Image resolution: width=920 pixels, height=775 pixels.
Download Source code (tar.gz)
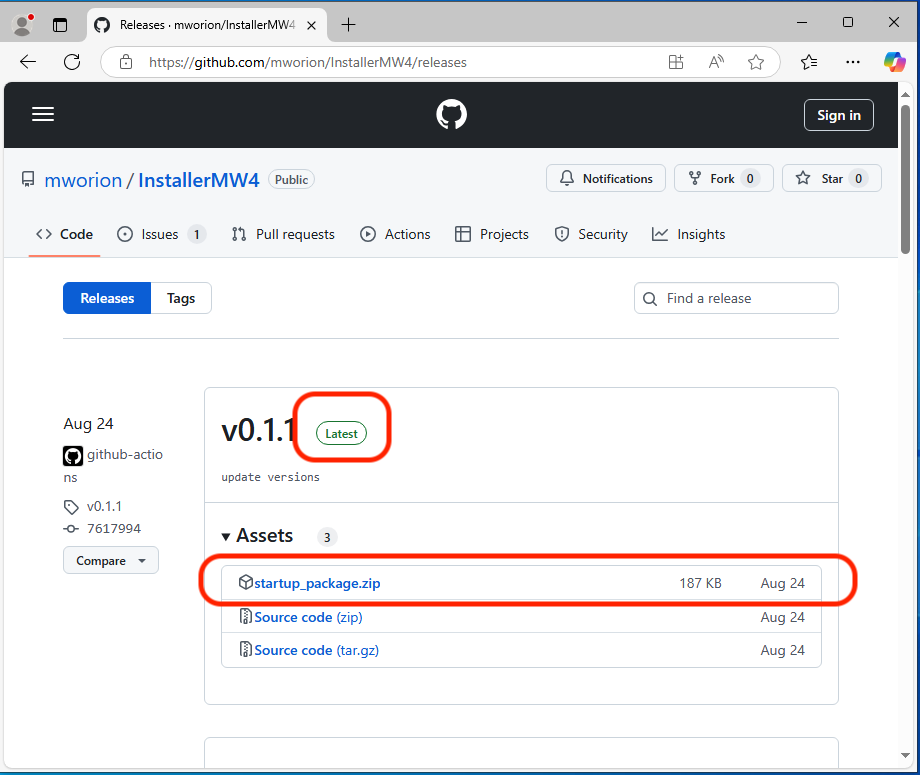click(x=316, y=650)
